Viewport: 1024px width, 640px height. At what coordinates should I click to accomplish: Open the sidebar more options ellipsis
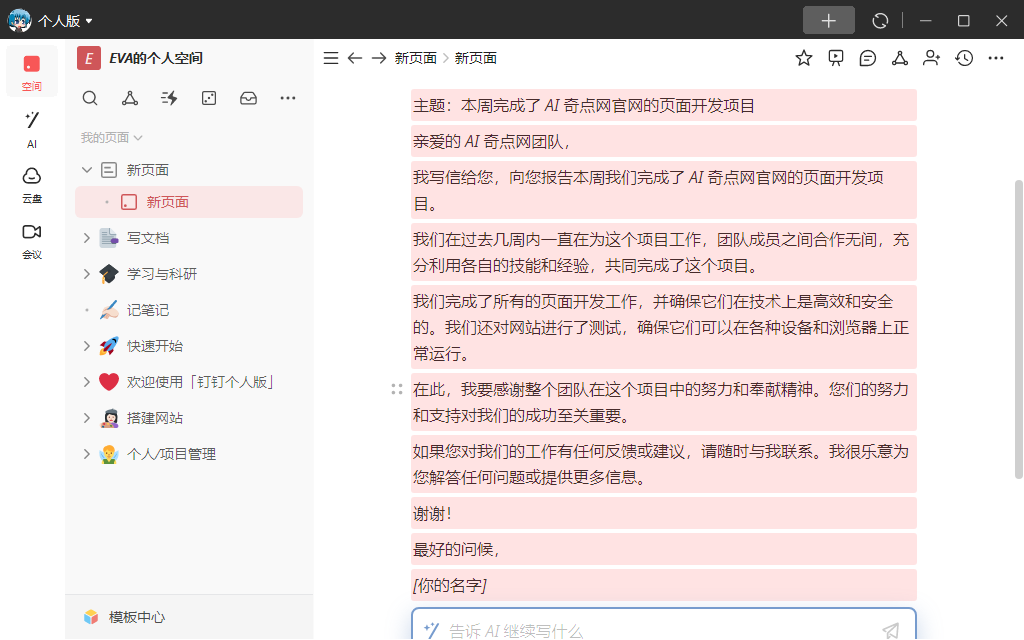(x=288, y=99)
